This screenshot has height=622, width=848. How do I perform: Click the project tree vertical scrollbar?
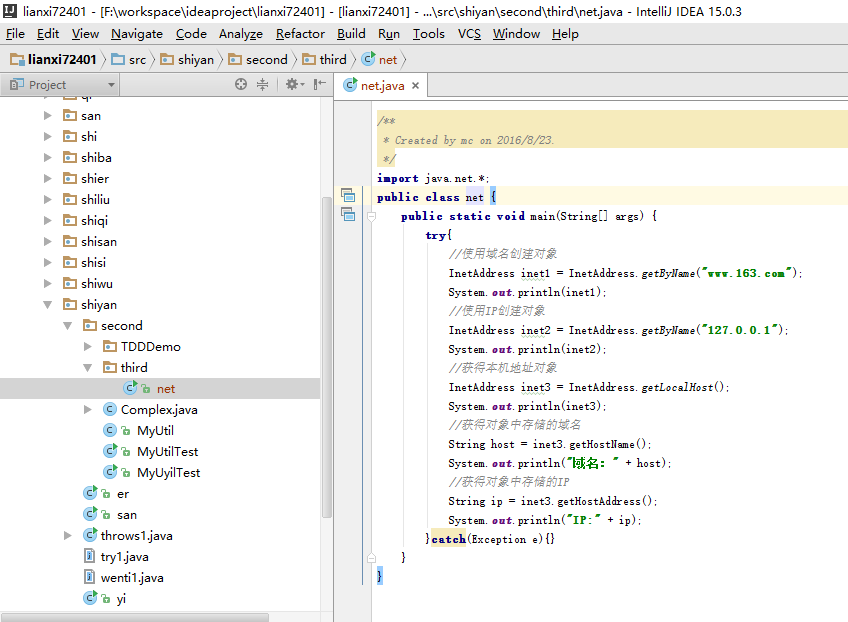326,357
